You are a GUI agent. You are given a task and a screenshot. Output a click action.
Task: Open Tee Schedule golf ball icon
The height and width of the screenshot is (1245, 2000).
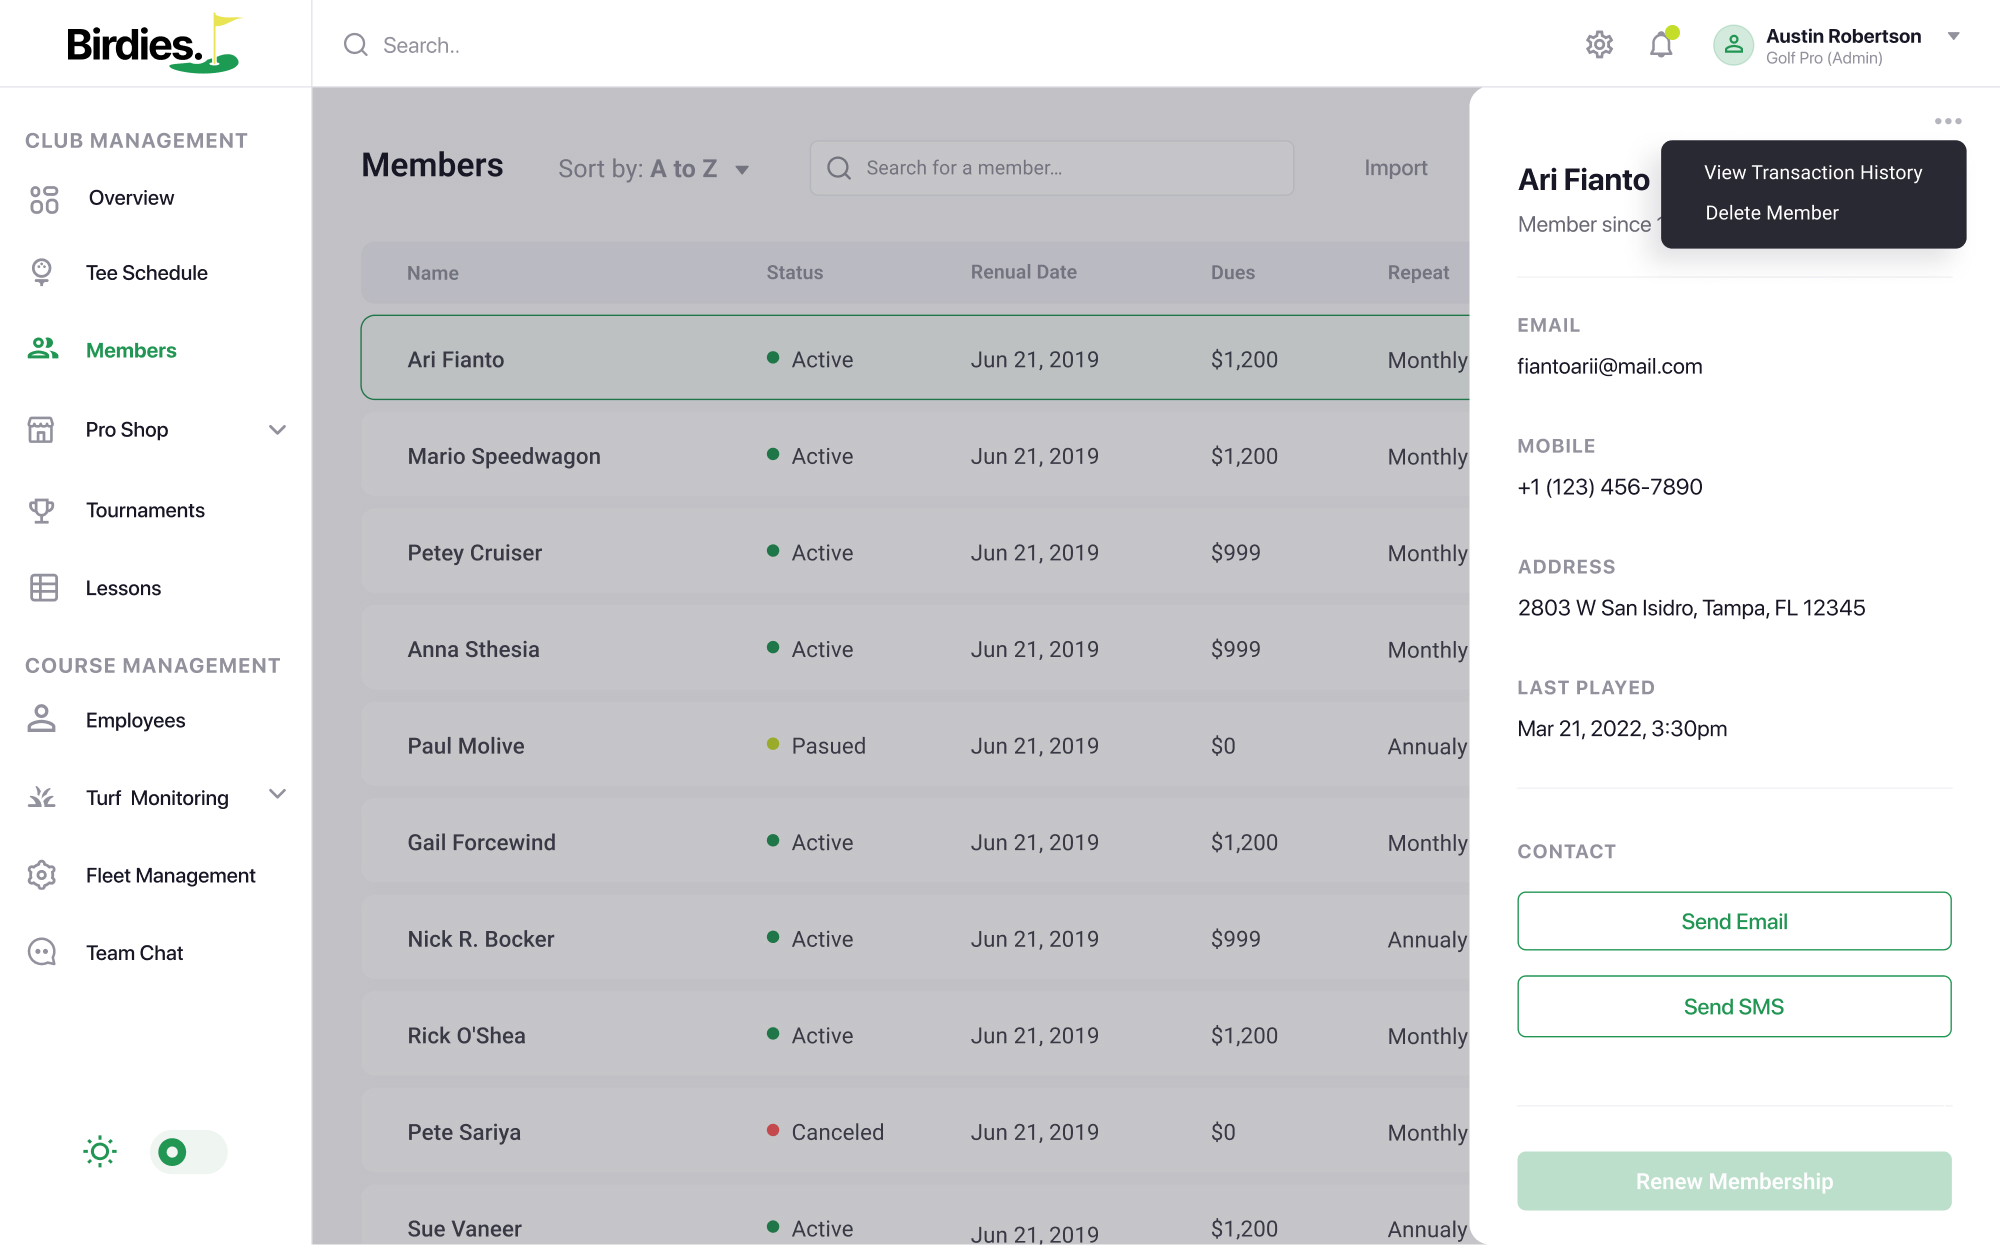(x=42, y=272)
